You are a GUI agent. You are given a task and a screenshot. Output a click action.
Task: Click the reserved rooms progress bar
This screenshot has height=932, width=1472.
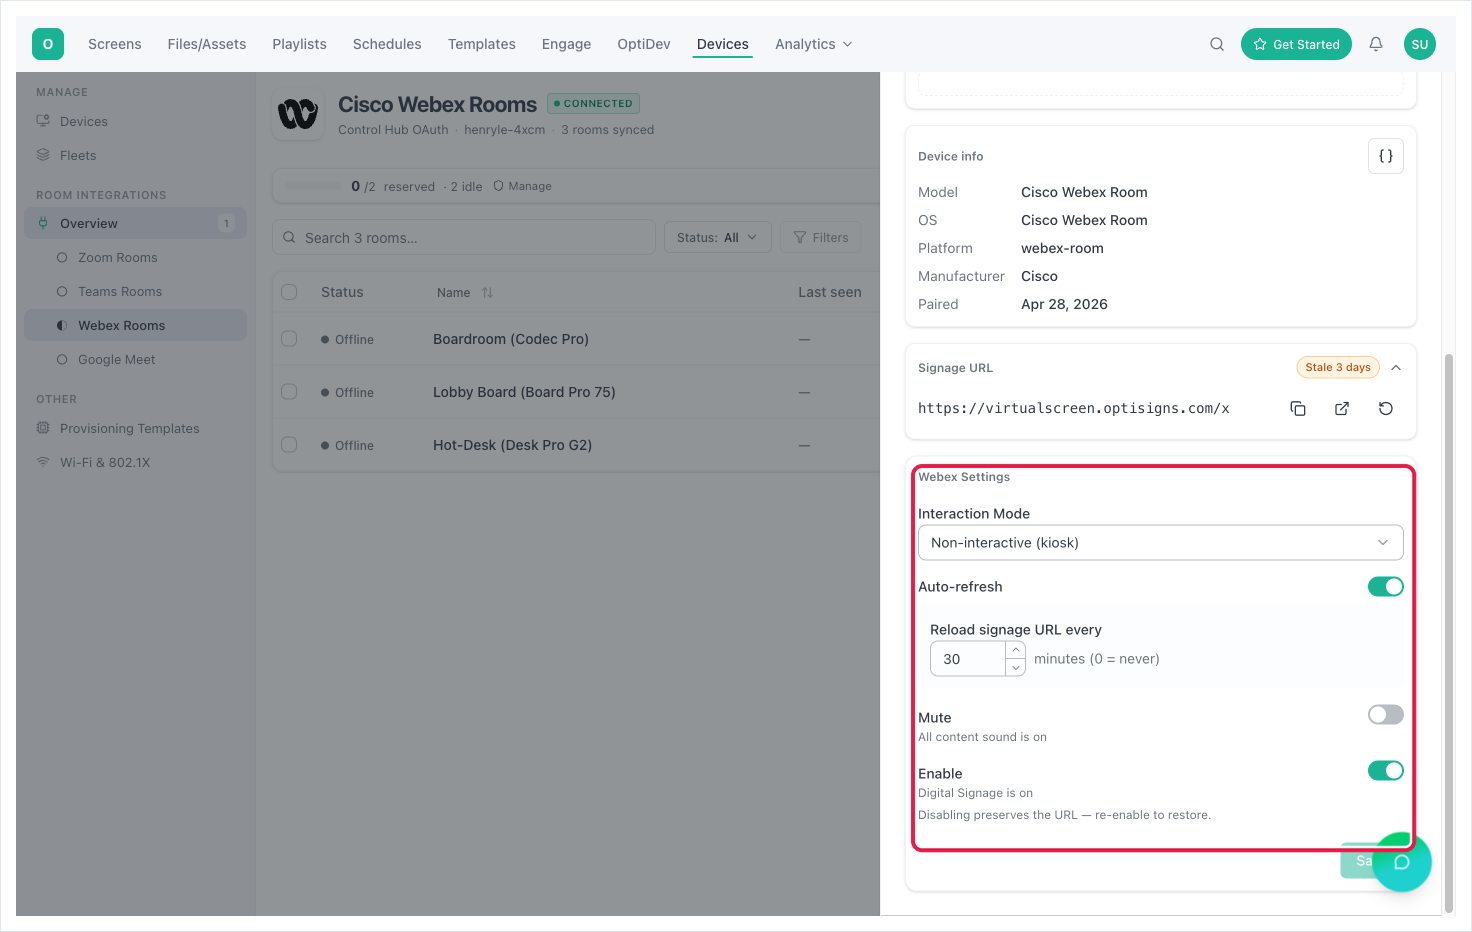(x=314, y=186)
